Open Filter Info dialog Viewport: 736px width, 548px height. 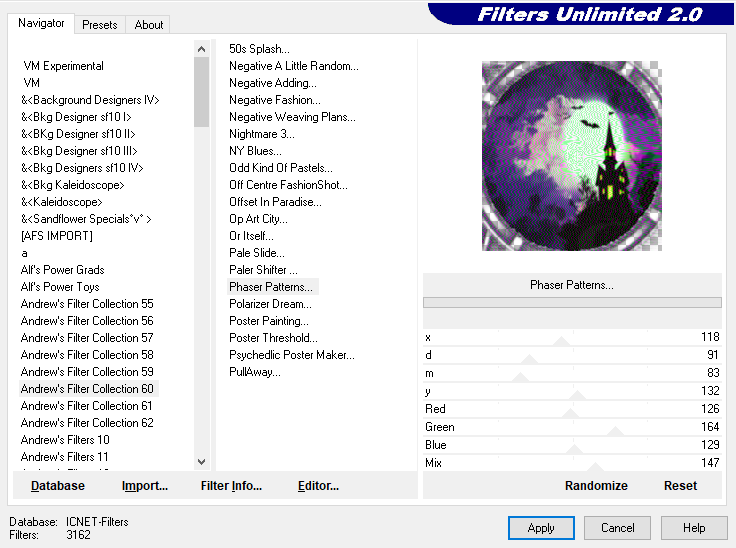(x=231, y=486)
